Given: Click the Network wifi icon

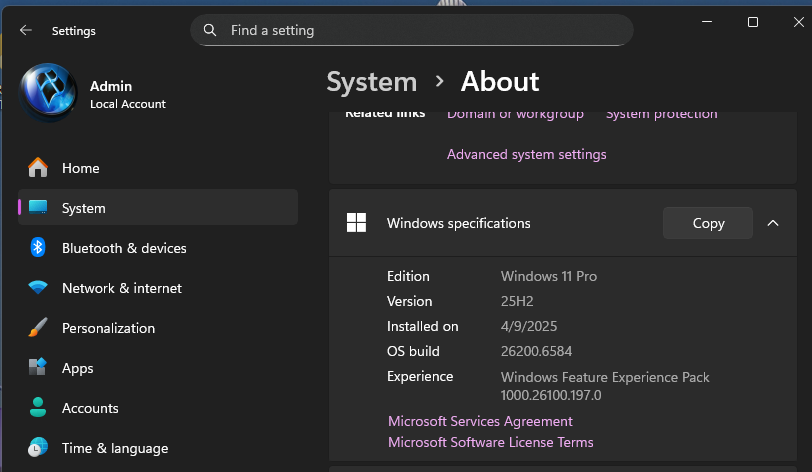Looking at the screenshot, I should pos(38,287).
